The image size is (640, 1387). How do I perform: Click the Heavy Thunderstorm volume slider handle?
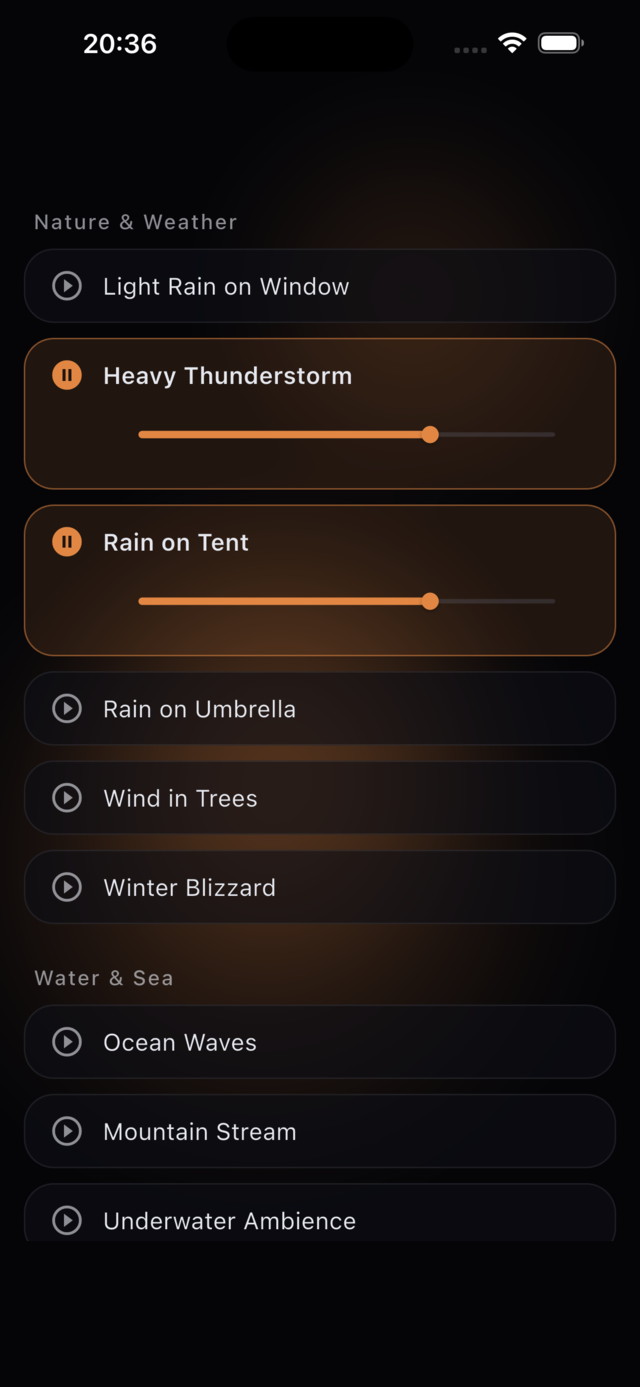coord(430,434)
